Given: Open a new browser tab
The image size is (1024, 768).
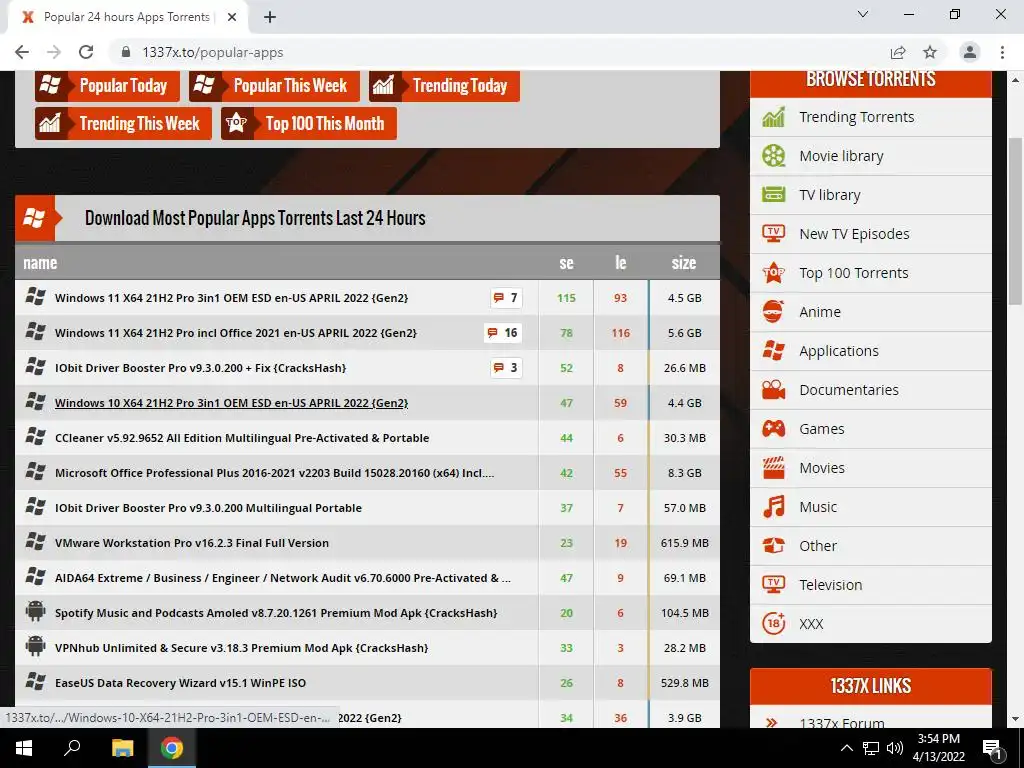Looking at the screenshot, I should click(270, 17).
